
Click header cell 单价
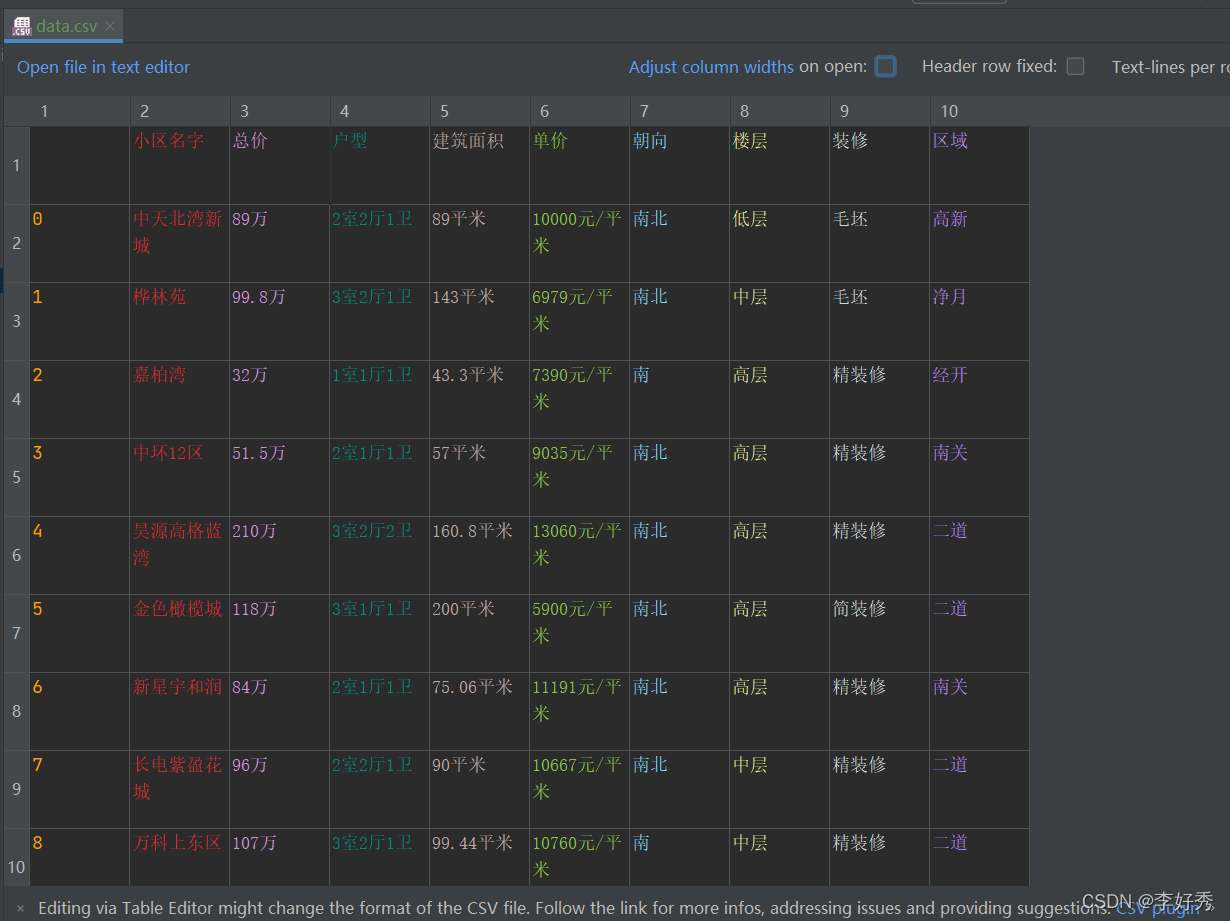[x=580, y=165]
